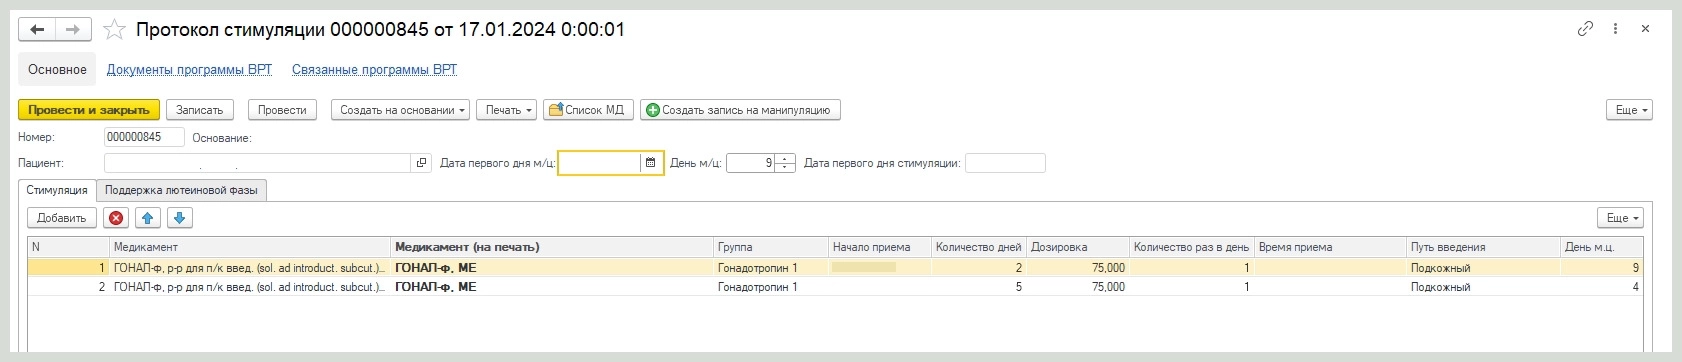1682x362 pixels.
Task: Click Количество дней value 5 in row 2
Action: (979, 287)
